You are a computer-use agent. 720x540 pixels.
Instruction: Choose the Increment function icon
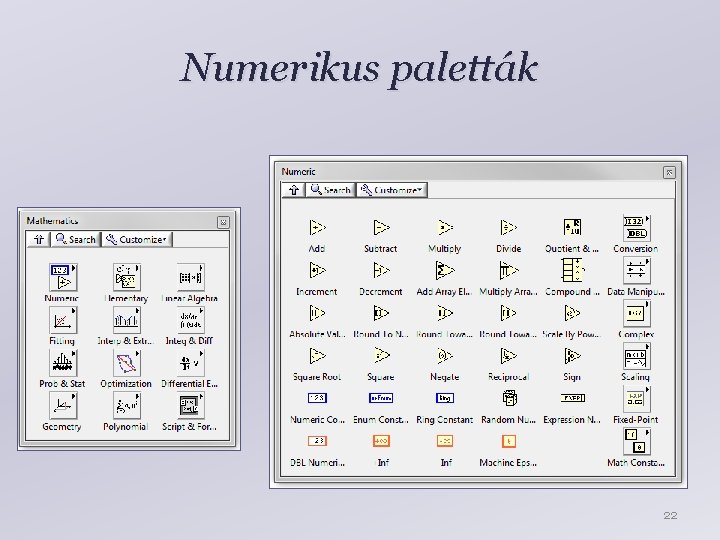click(x=317, y=270)
